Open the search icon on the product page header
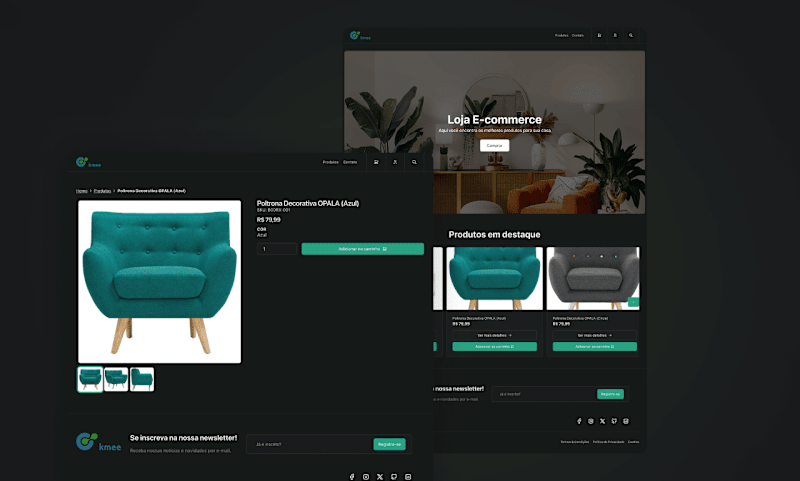 pos(414,162)
